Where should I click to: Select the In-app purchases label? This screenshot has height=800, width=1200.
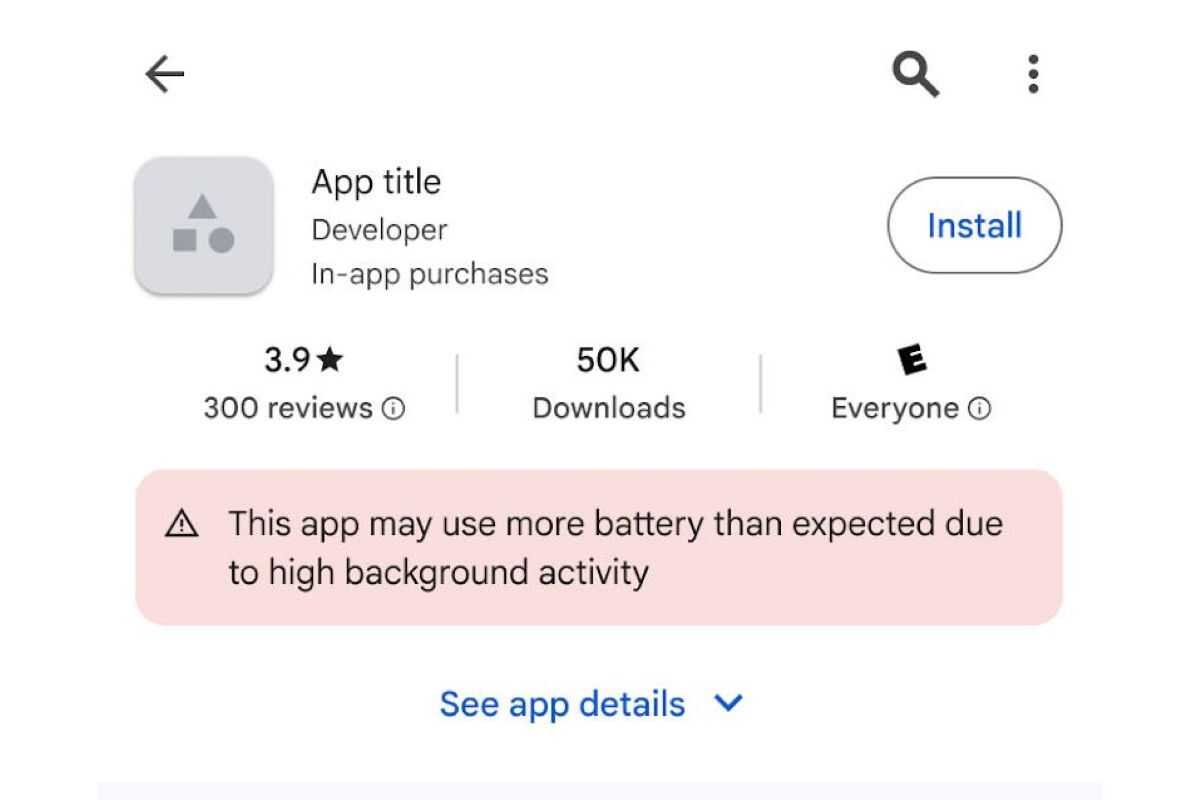(x=430, y=272)
